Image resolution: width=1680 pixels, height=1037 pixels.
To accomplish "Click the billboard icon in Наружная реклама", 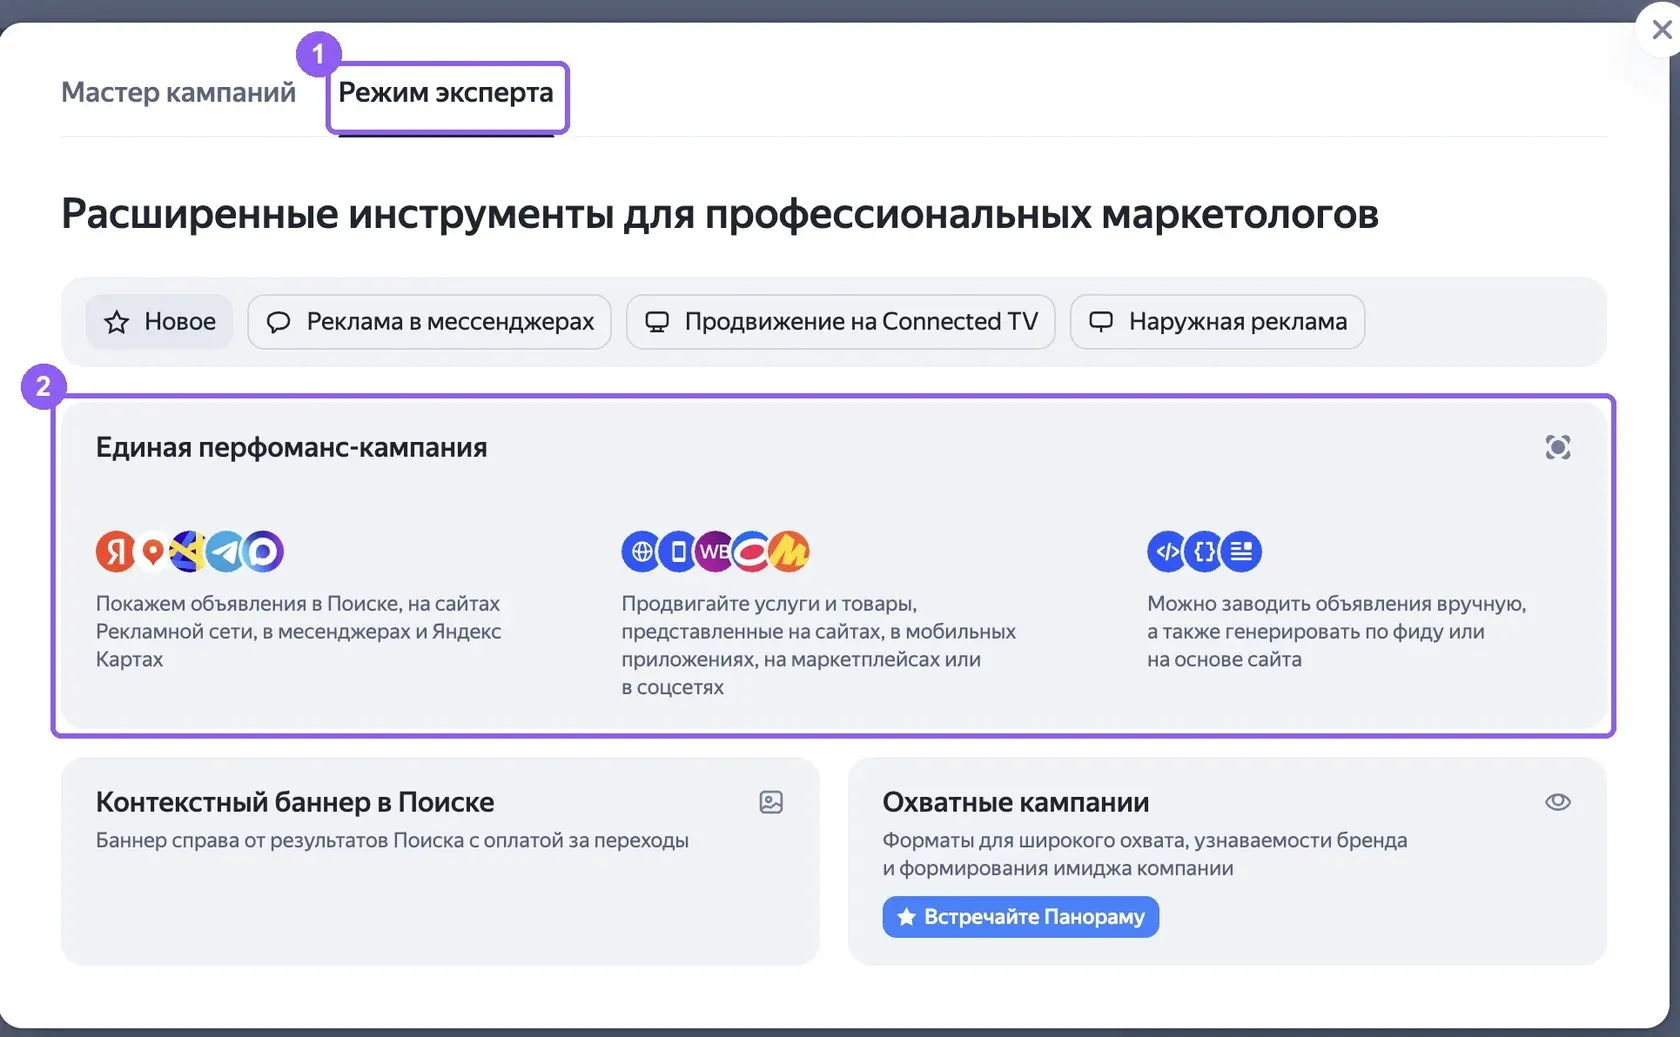I will (x=1101, y=322).
